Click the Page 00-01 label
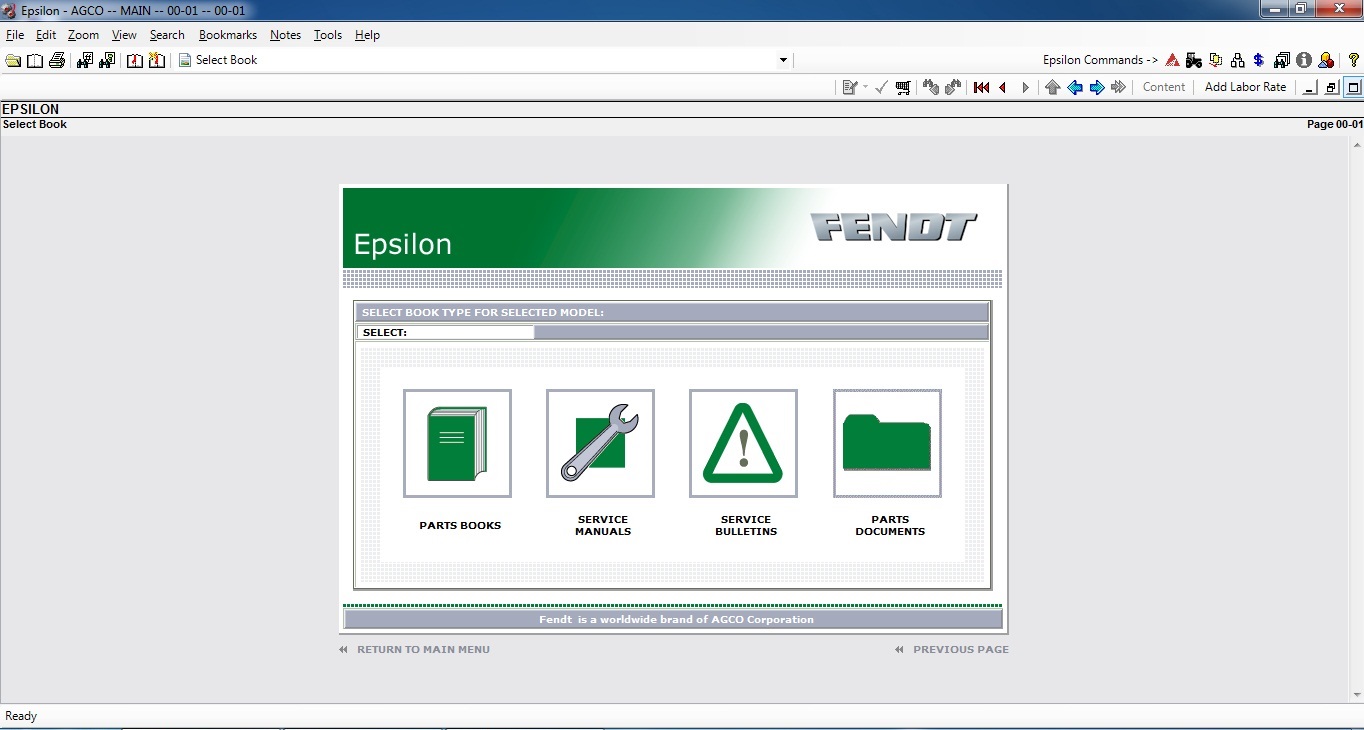Screen dimensions: 1364x730 pyautogui.click(x=1334, y=124)
